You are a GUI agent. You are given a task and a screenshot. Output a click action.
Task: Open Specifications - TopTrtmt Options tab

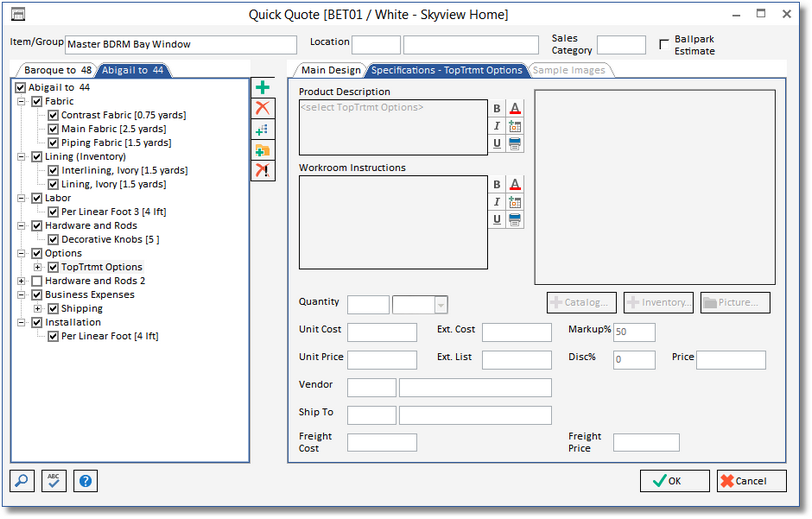point(446,70)
